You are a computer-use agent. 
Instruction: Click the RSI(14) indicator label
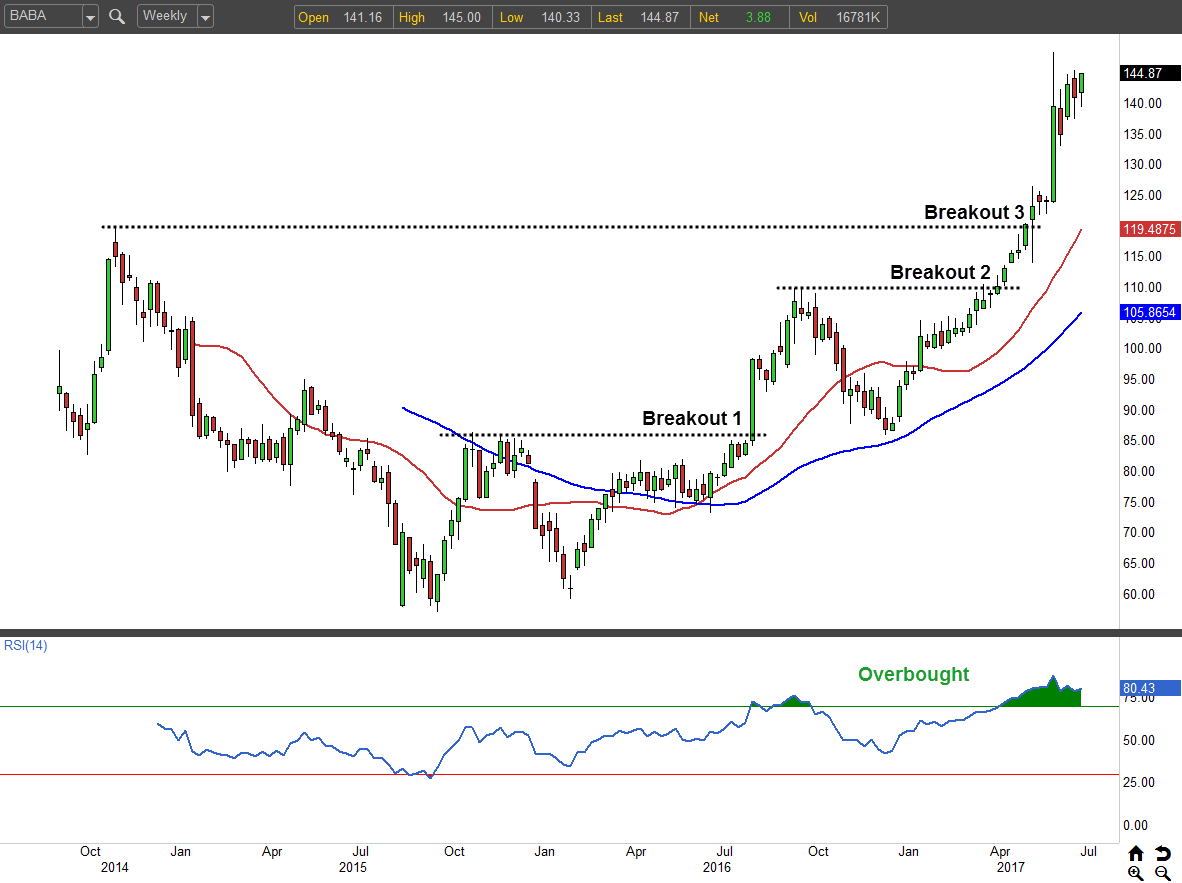pos(24,645)
